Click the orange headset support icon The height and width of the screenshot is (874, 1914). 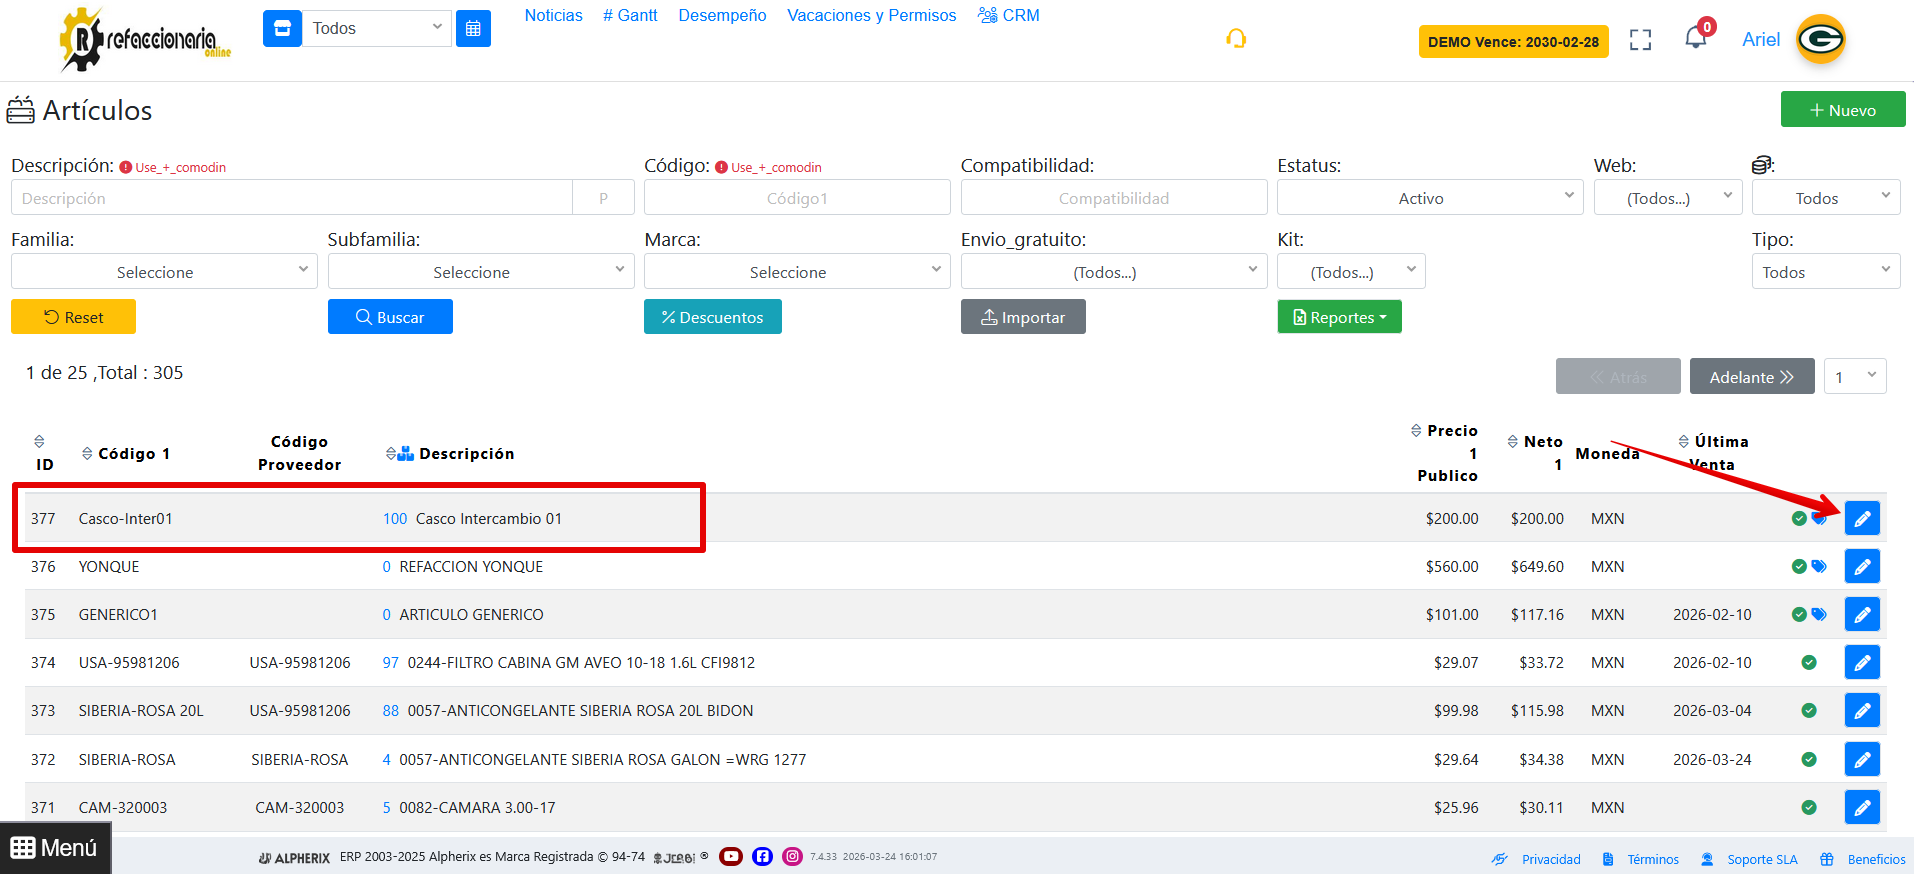click(x=1236, y=39)
